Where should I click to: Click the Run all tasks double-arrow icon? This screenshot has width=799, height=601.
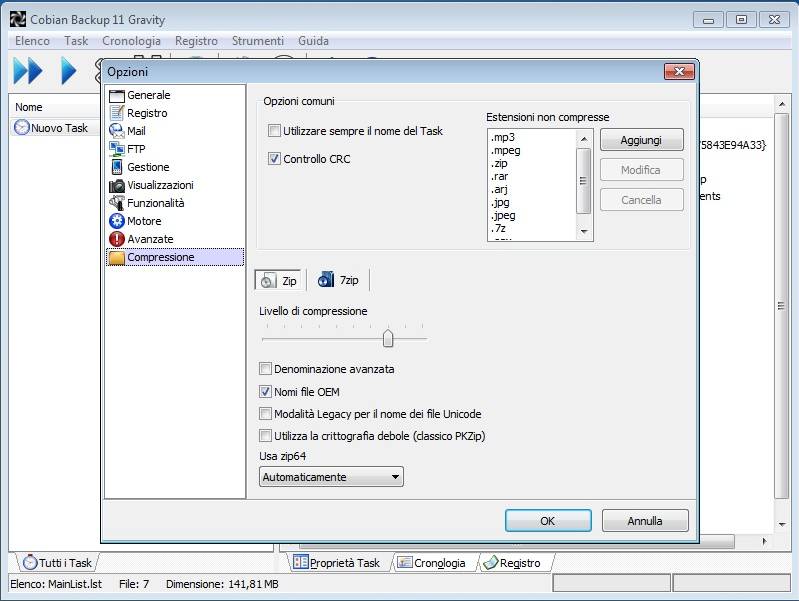point(27,71)
